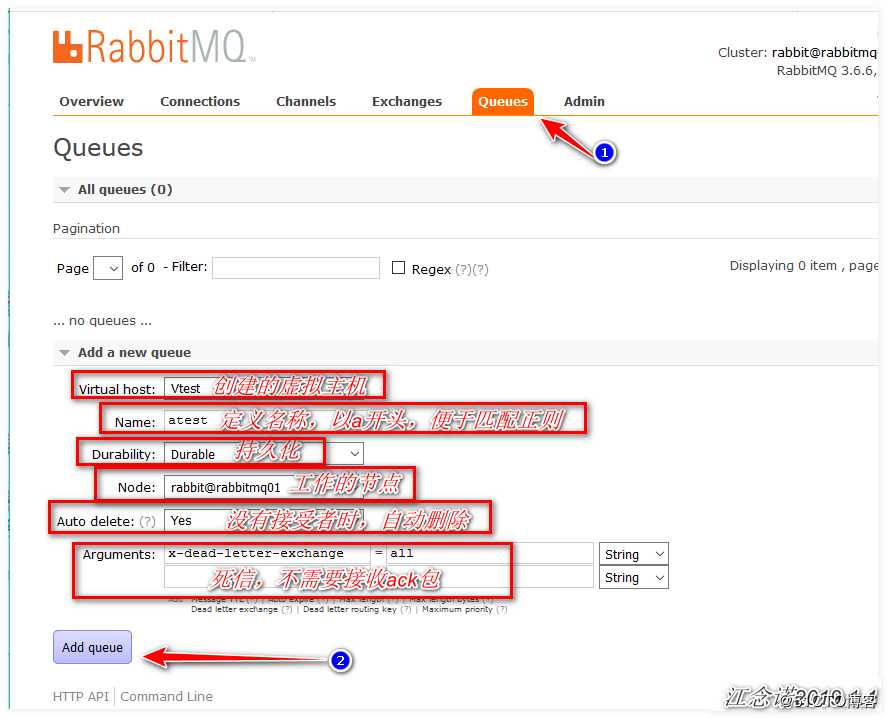Show Auto delete help question mark

(x=147, y=521)
